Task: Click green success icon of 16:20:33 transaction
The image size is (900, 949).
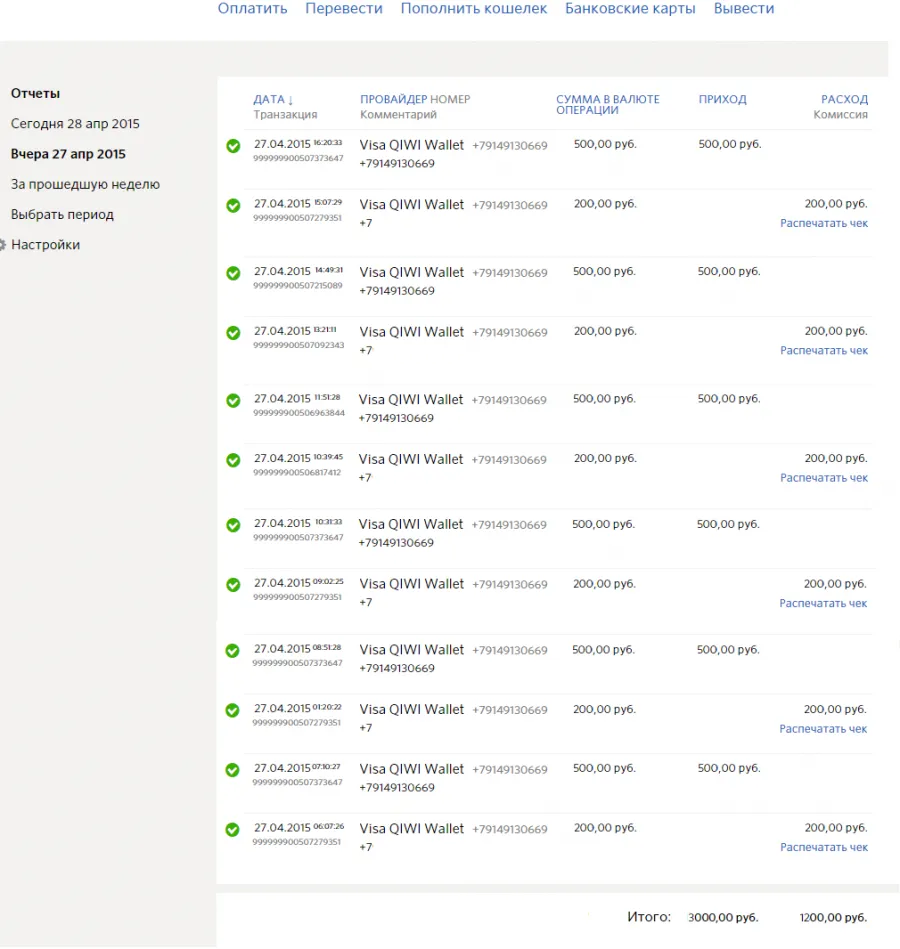Action: [233, 146]
